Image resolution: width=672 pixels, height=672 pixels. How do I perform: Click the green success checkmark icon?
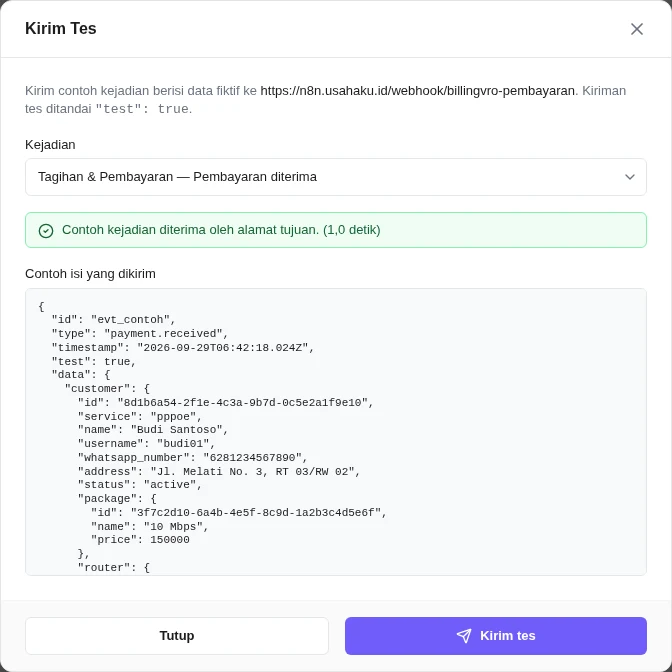(x=46, y=231)
